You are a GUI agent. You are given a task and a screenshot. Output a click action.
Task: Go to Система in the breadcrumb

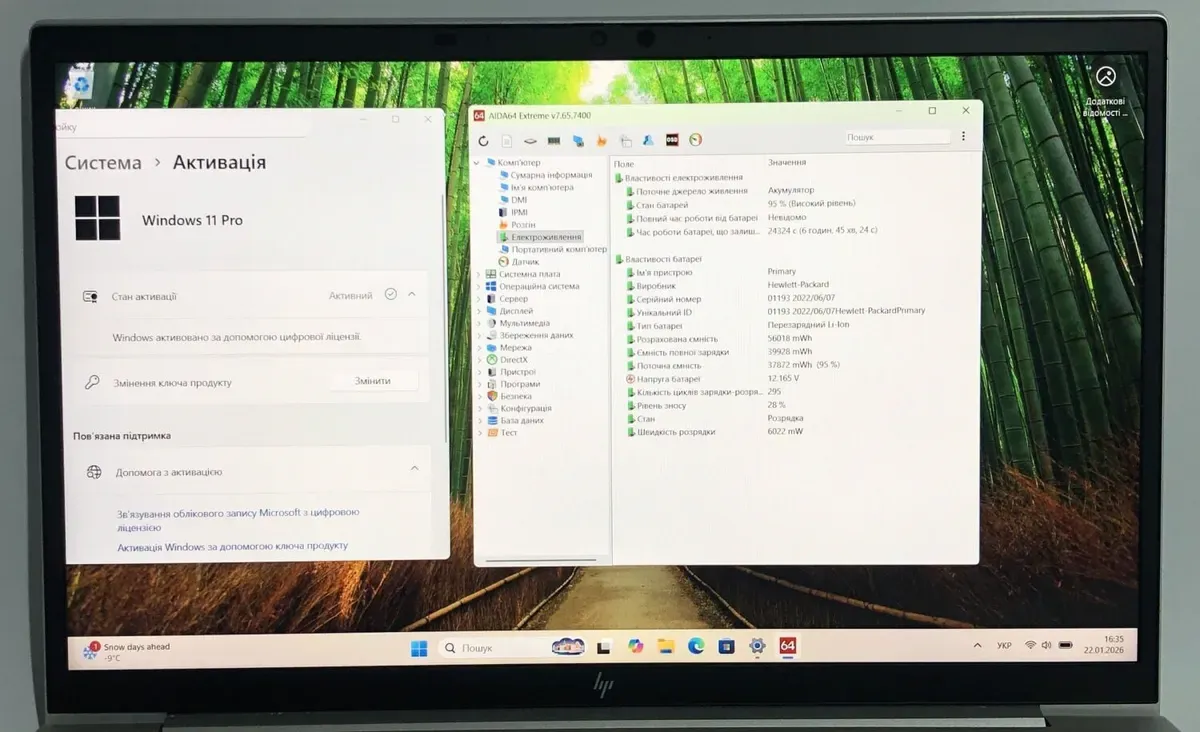[103, 163]
